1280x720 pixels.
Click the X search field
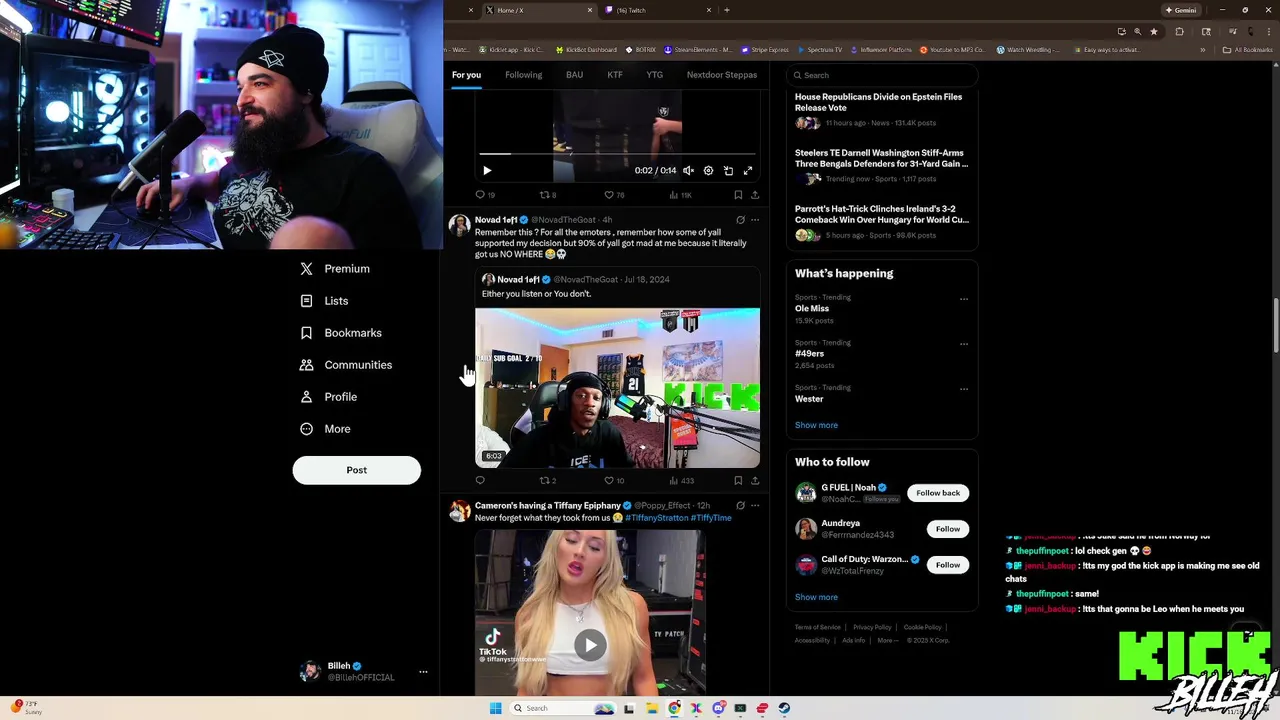pyautogui.click(x=881, y=75)
